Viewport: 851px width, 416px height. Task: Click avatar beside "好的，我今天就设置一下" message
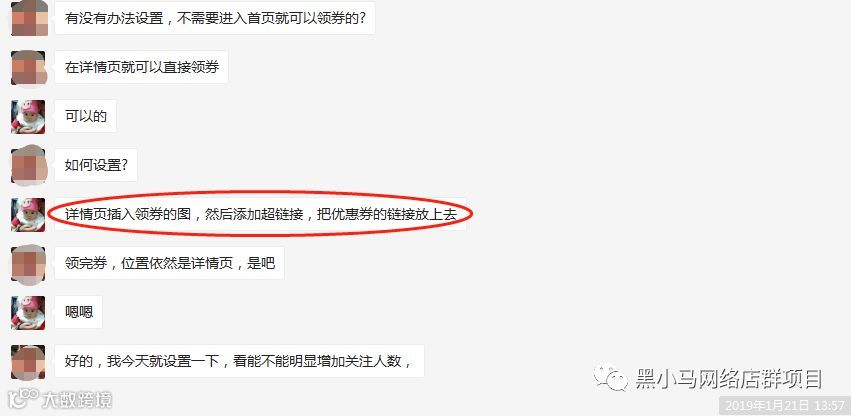pos(28,362)
